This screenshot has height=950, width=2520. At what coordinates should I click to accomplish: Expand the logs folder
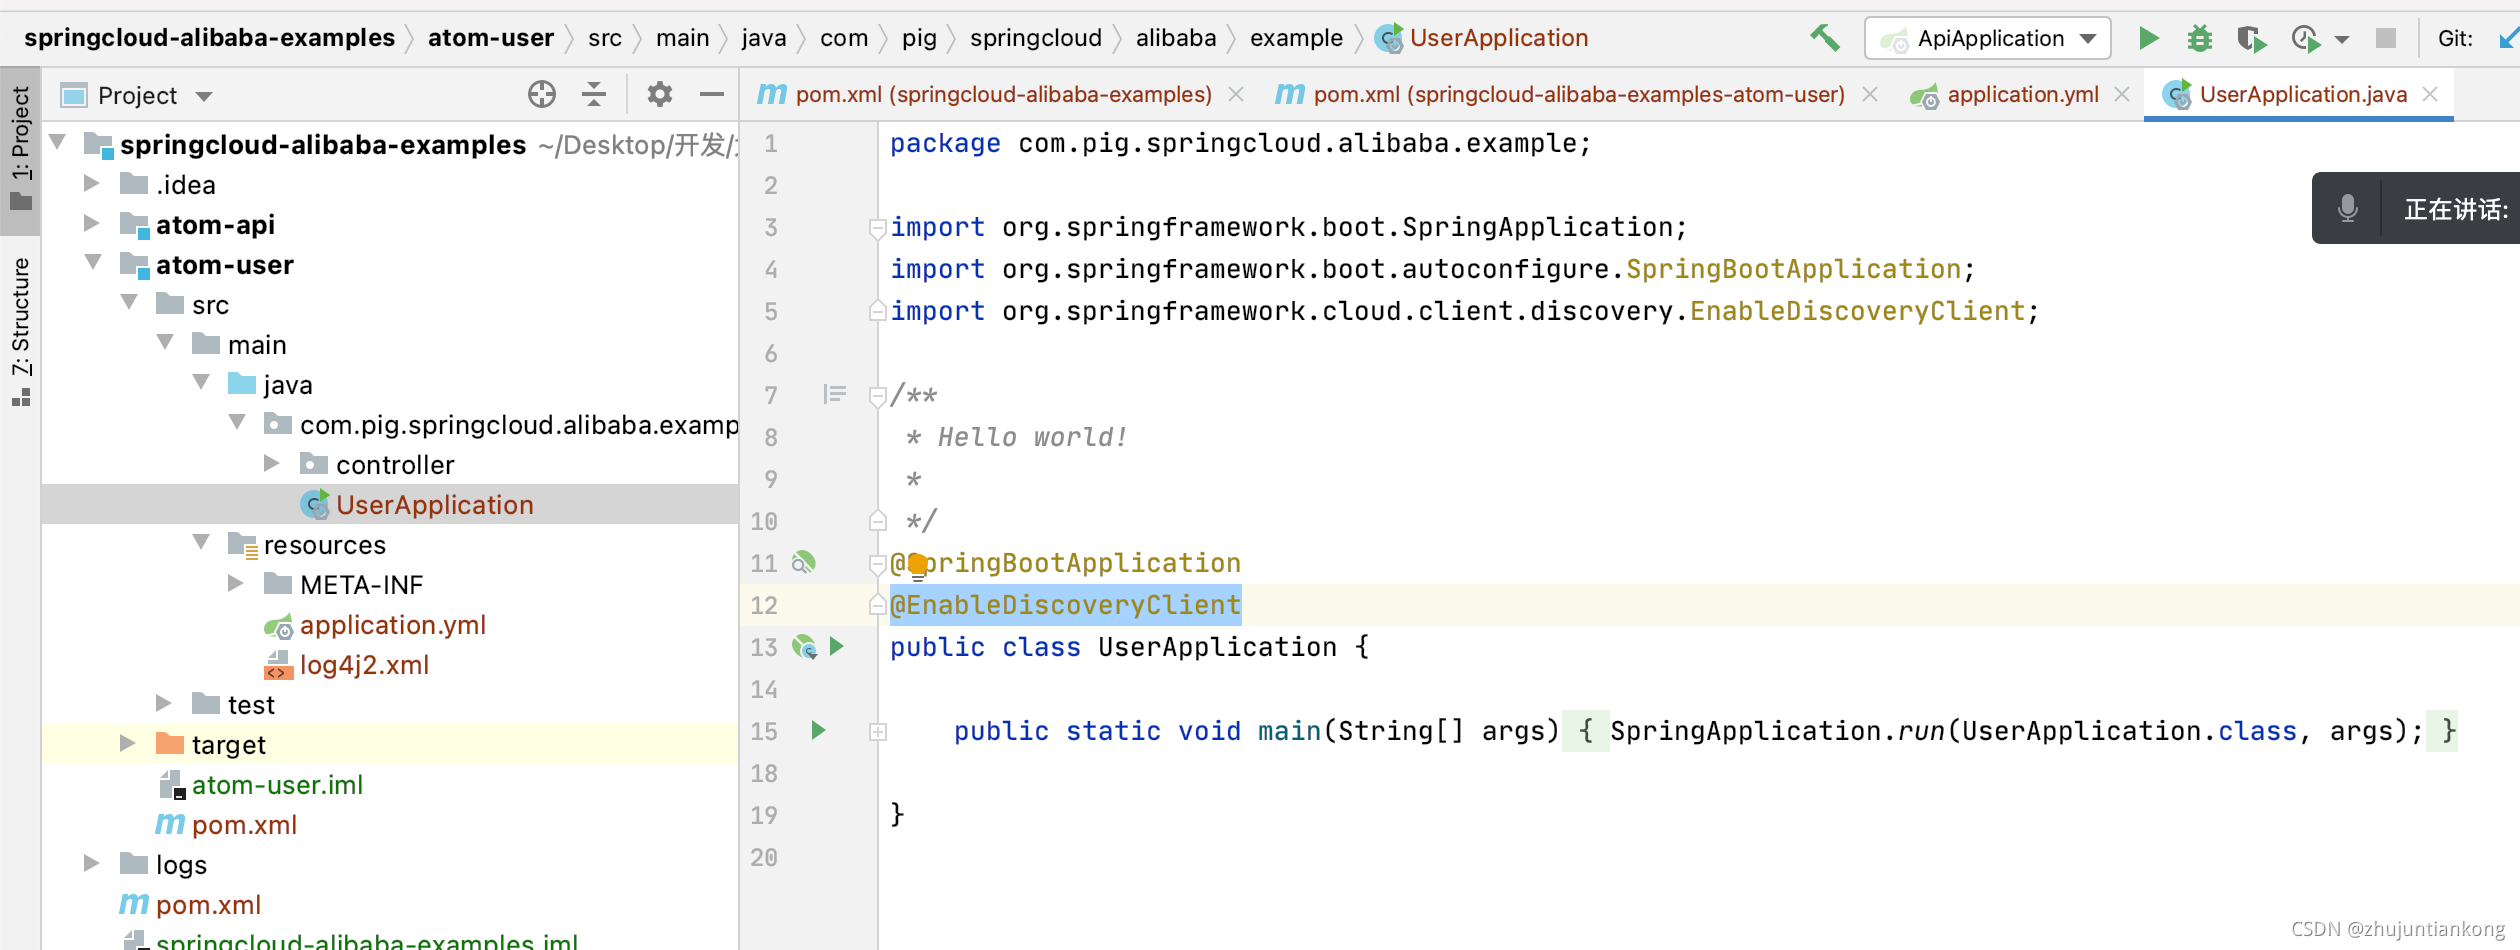(92, 863)
